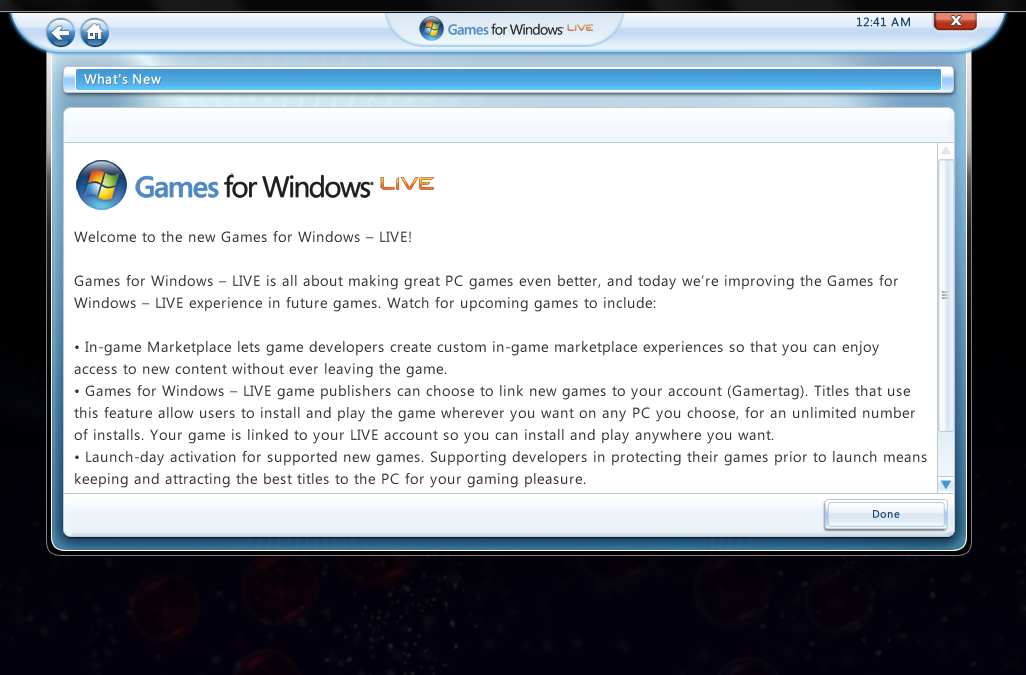Close the Games for Windows LIVE window

(x=954, y=20)
